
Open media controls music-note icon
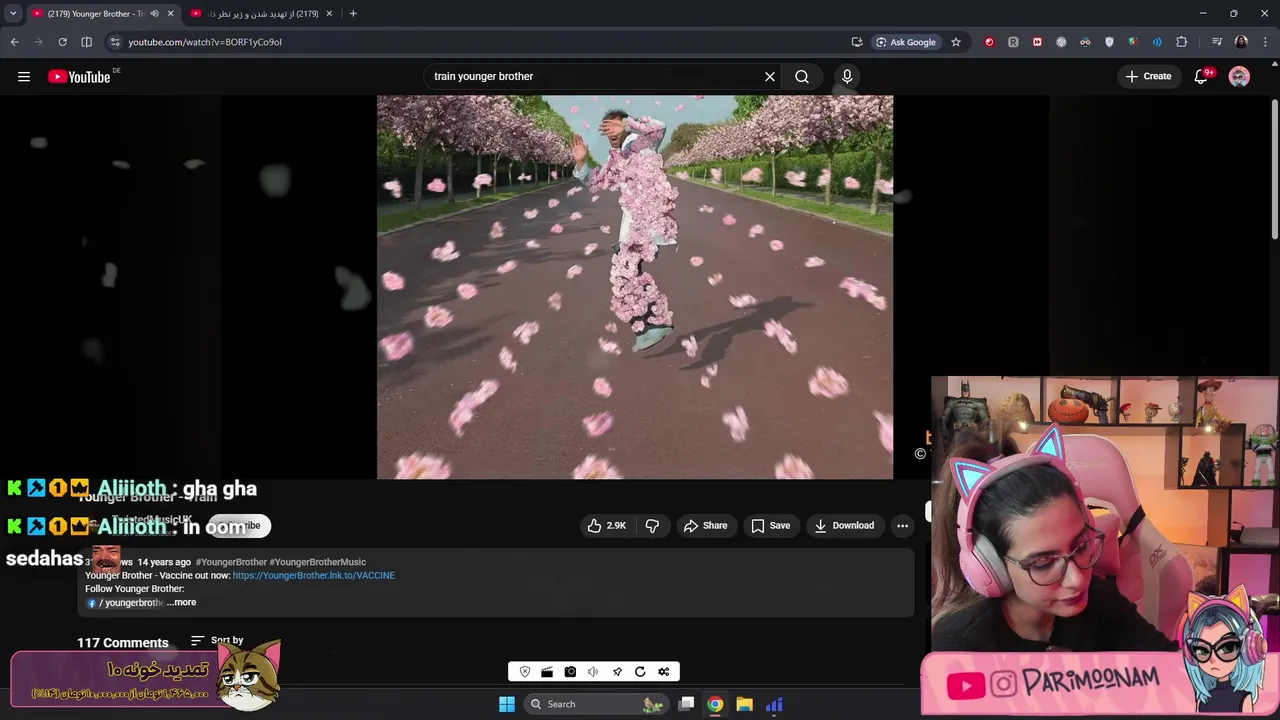pyautogui.click(x=1217, y=42)
